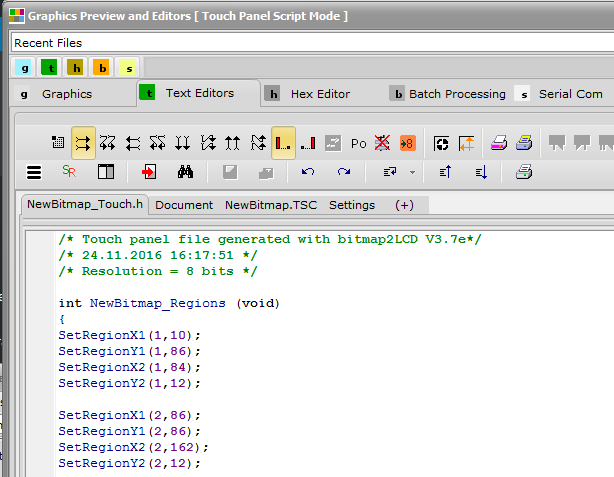
Task: Select right-to-left horizontal scan direction
Action: (133, 143)
